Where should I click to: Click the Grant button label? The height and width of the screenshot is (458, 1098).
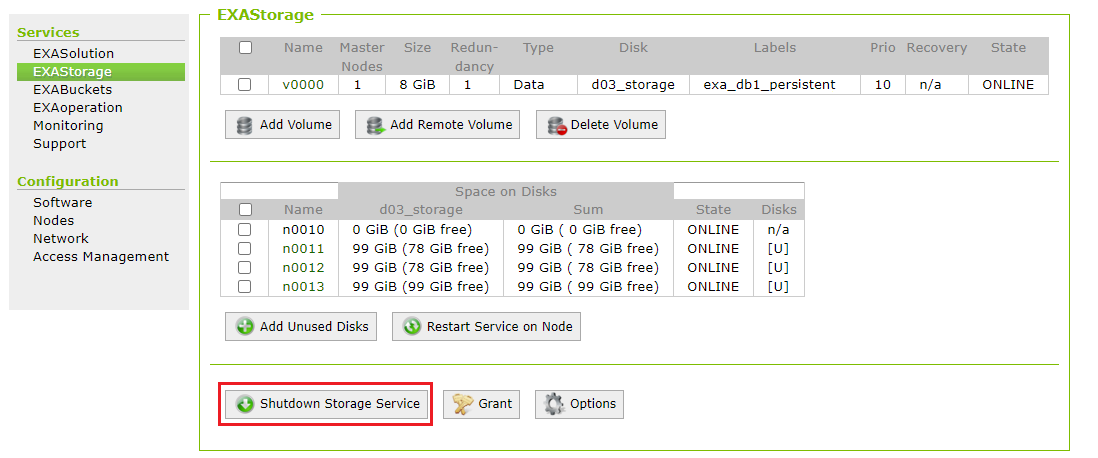point(495,404)
